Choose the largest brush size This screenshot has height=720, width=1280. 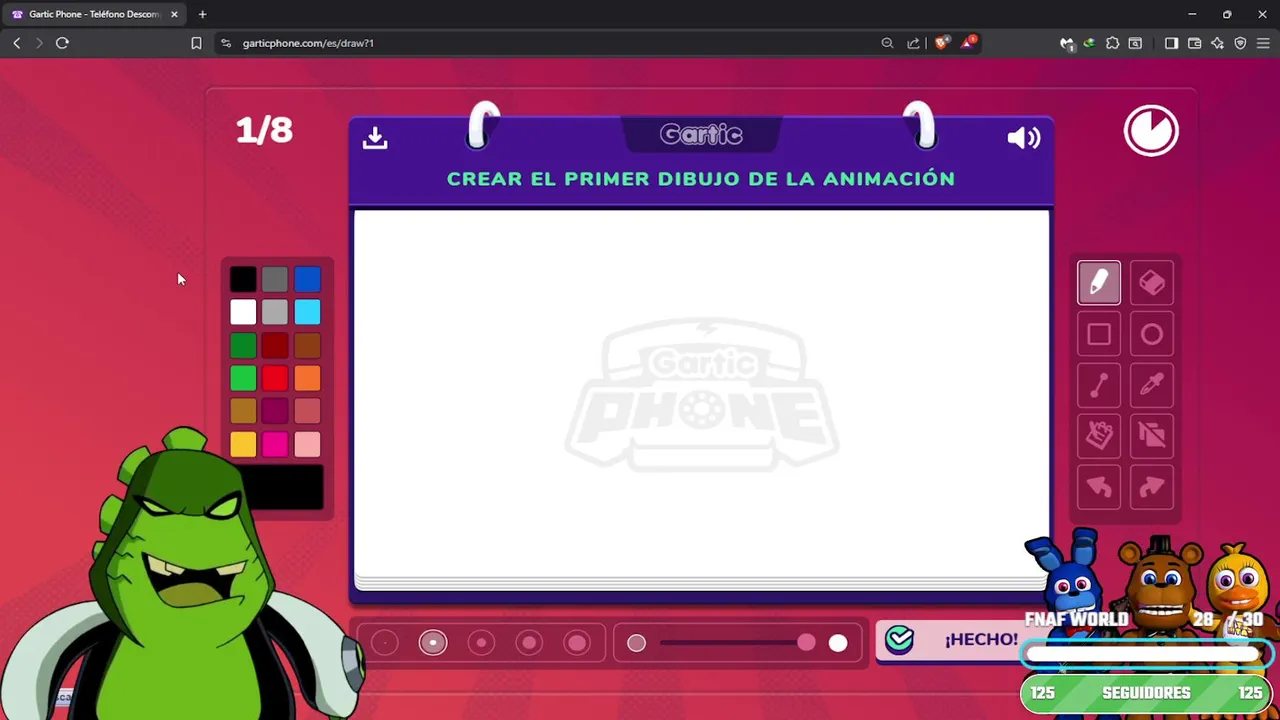[x=577, y=643]
